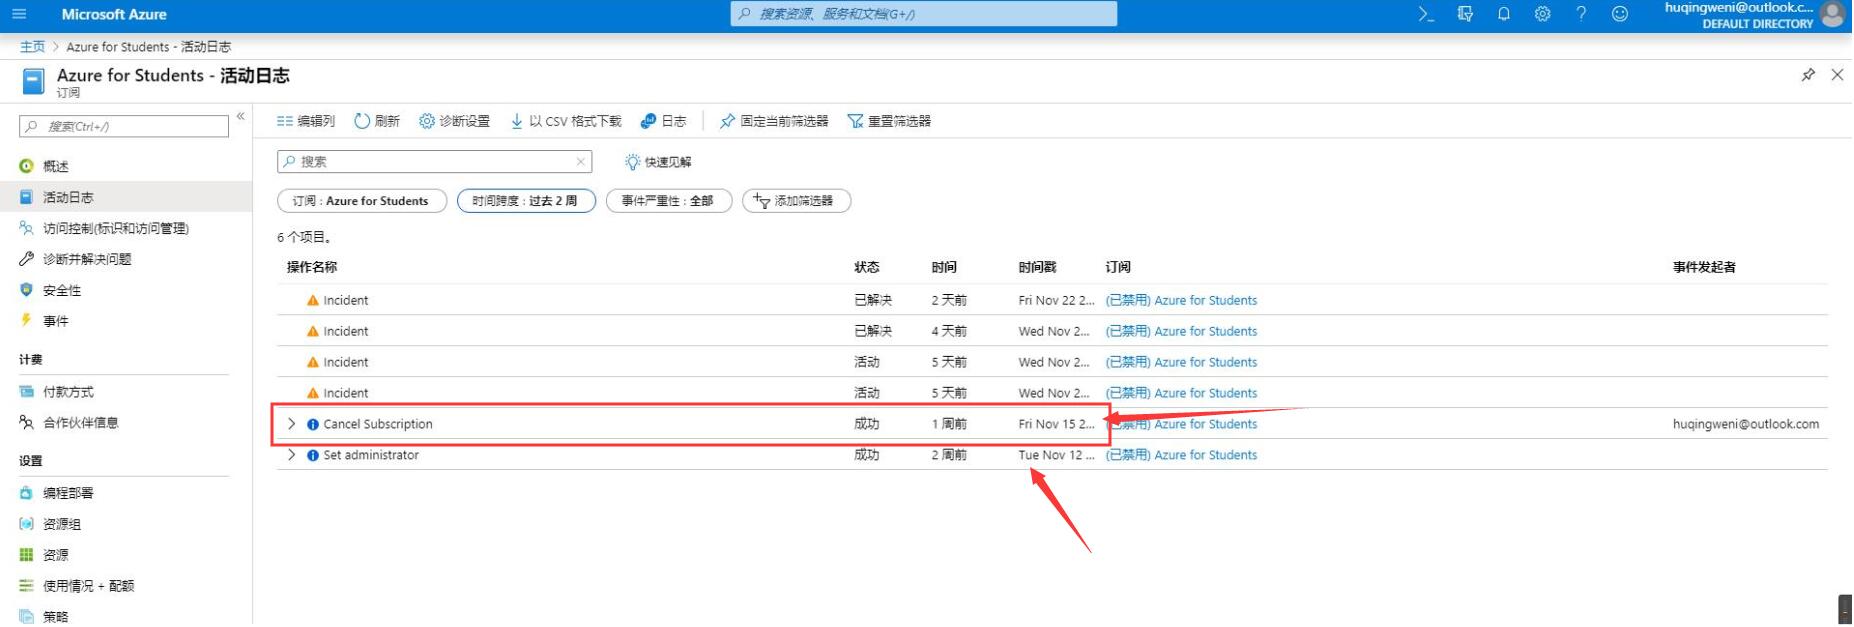Expand the Set administrator row
The image size is (1854, 627).
291,455
